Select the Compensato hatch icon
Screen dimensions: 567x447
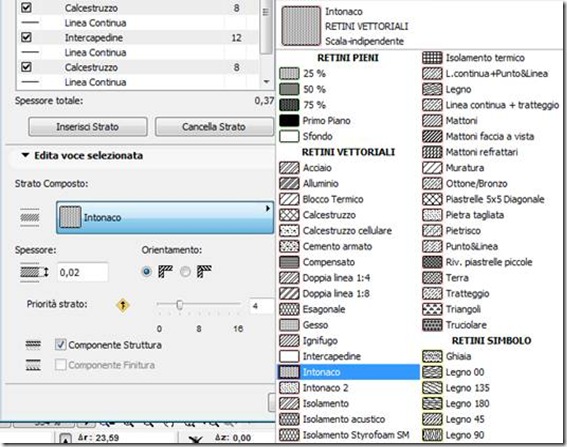(x=289, y=262)
